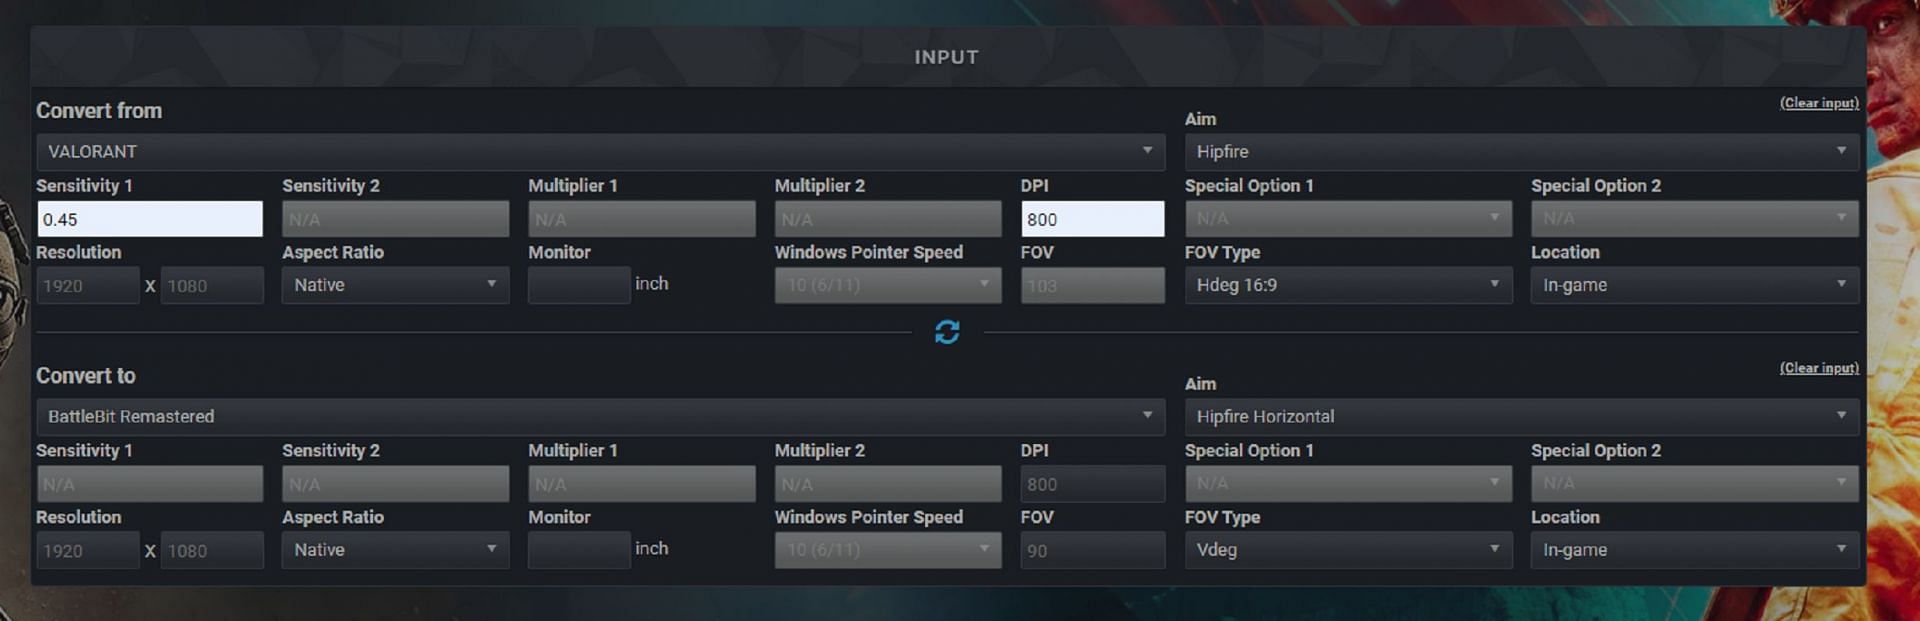The image size is (1920, 621).
Task: Open the Hdeg 16:9 FOV Type dropdown
Action: click(x=1348, y=285)
